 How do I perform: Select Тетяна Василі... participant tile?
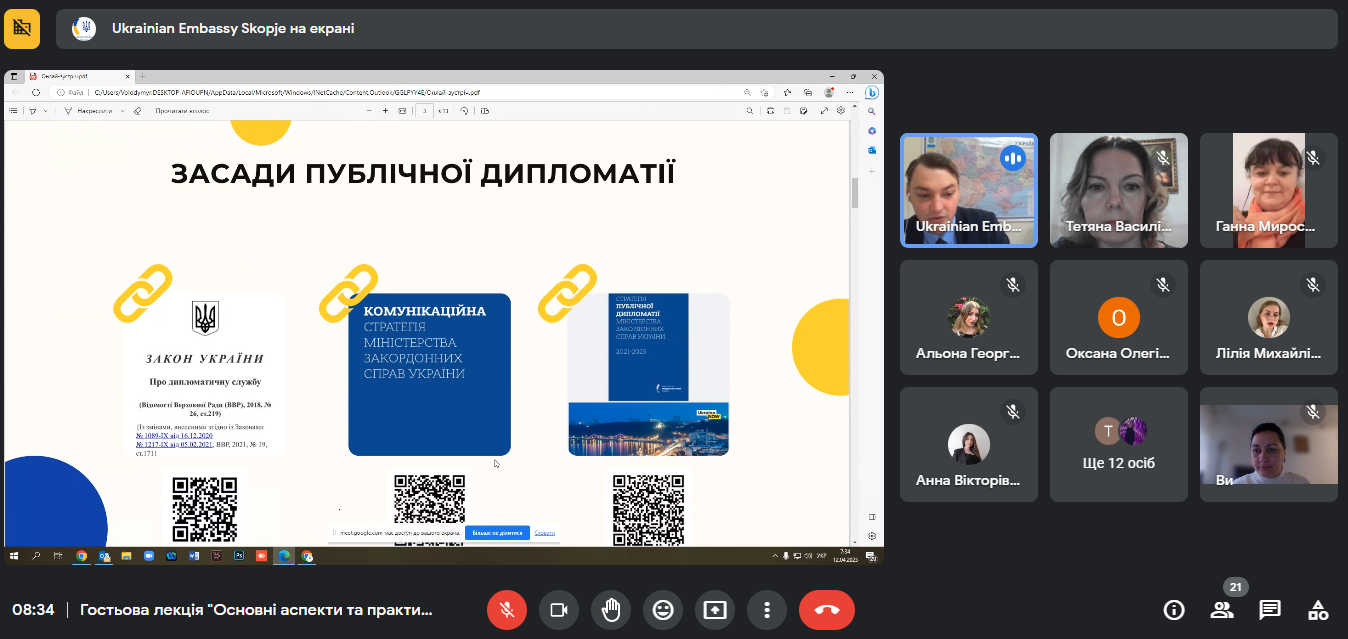point(1119,190)
